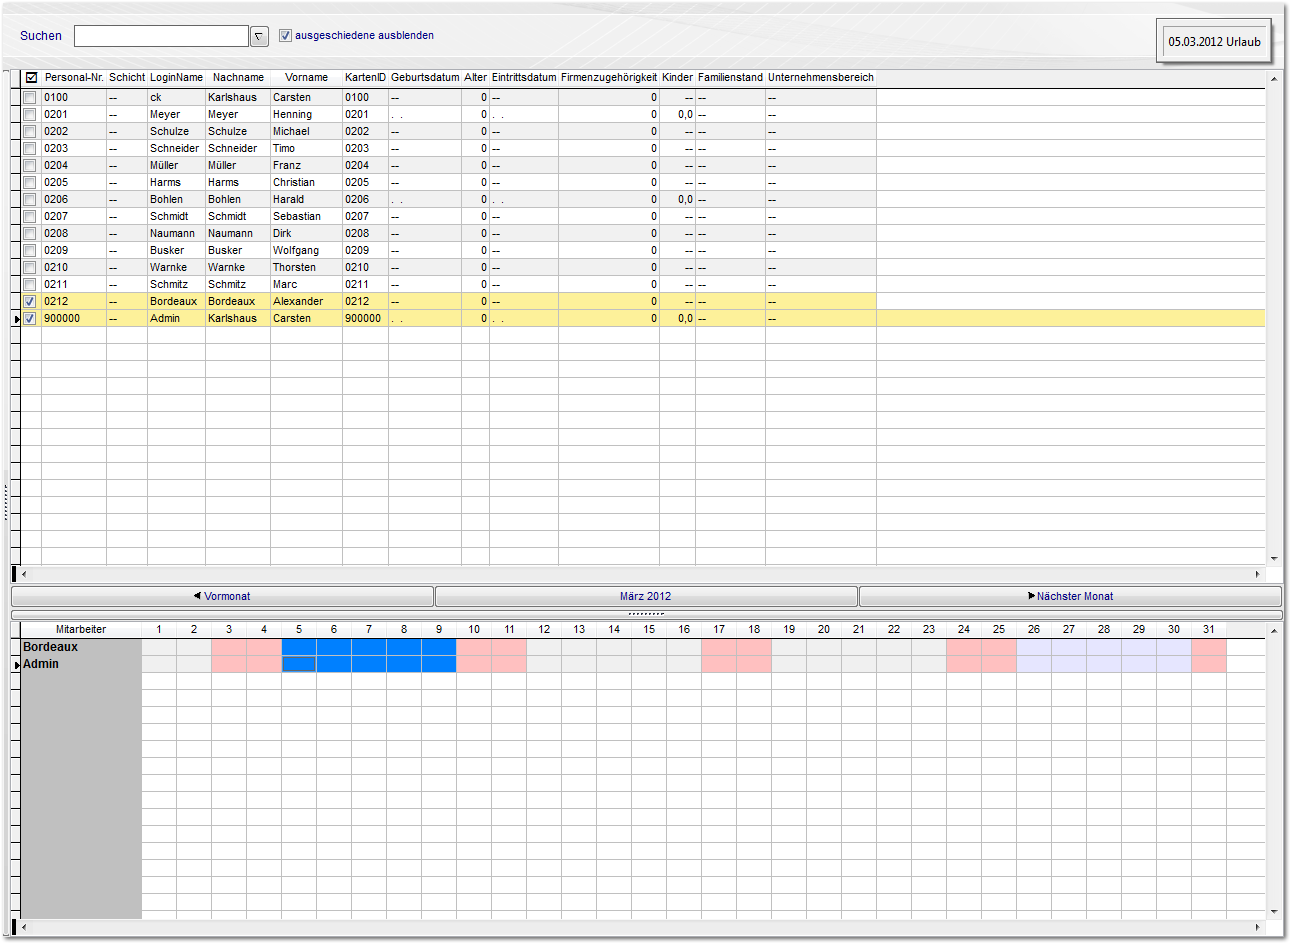
Task: Click the Mitarbeiter column header
Action: [x=81, y=629]
